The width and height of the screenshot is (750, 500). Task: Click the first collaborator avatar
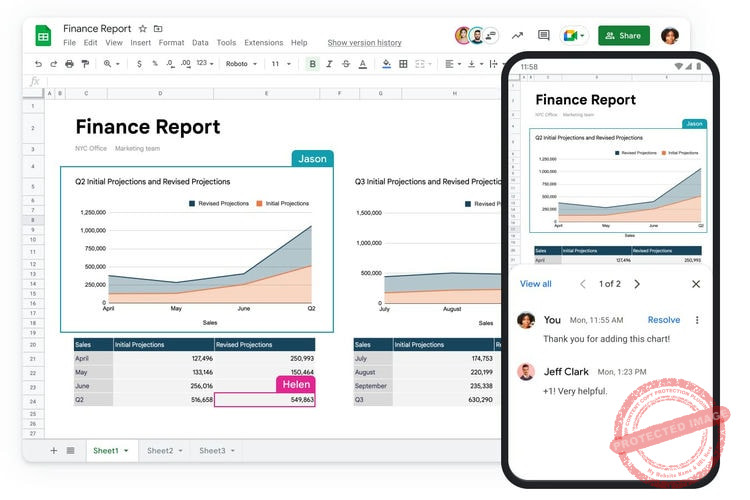click(463, 35)
